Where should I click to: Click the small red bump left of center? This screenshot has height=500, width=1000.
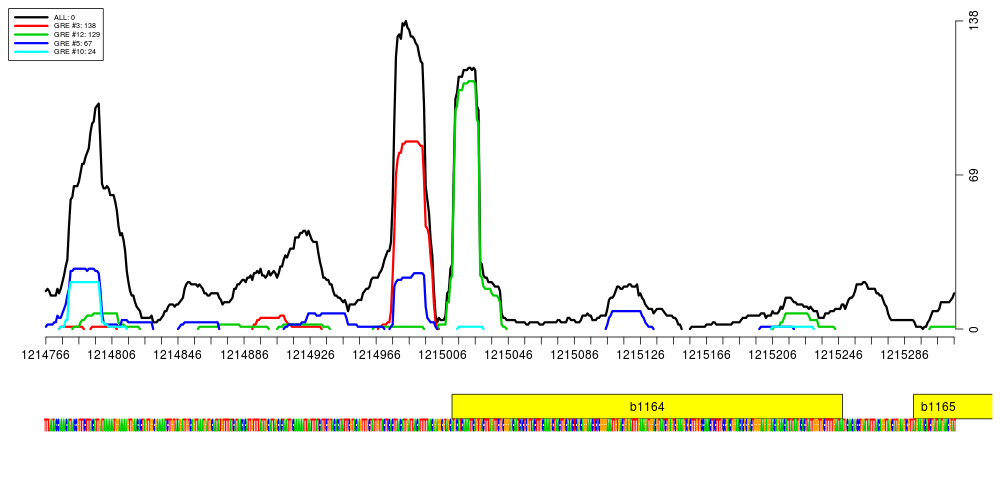270,318
